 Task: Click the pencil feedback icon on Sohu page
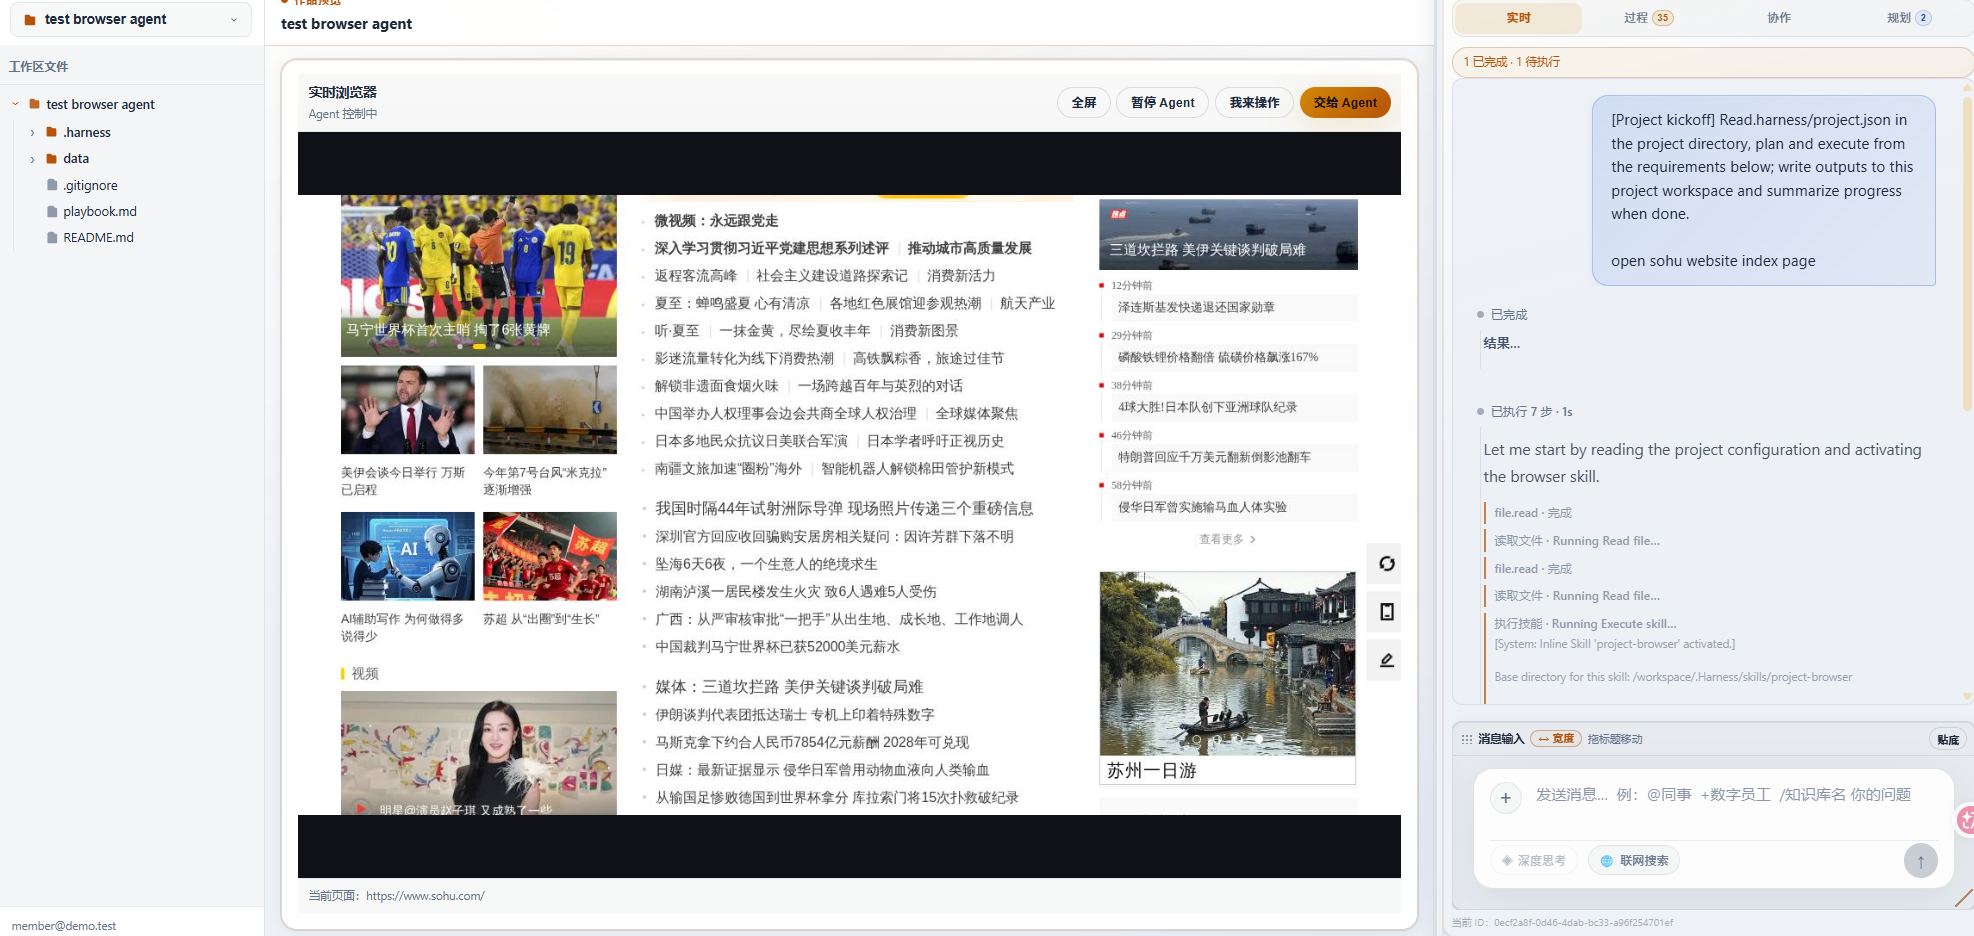pyautogui.click(x=1386, y=660)
